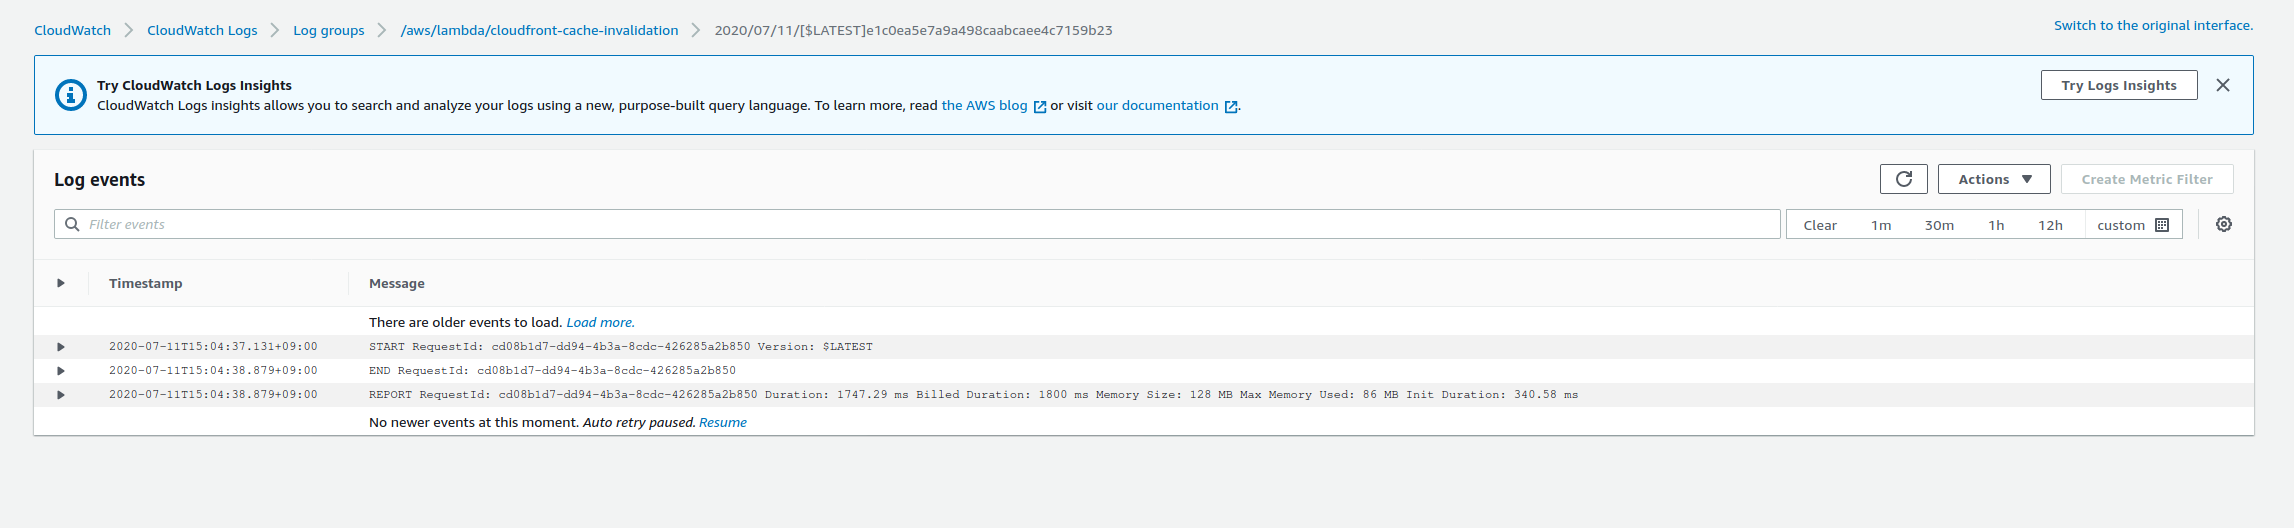Select the 12h time range filter
Viewport: 2294px width, 528px height.
2049,225
